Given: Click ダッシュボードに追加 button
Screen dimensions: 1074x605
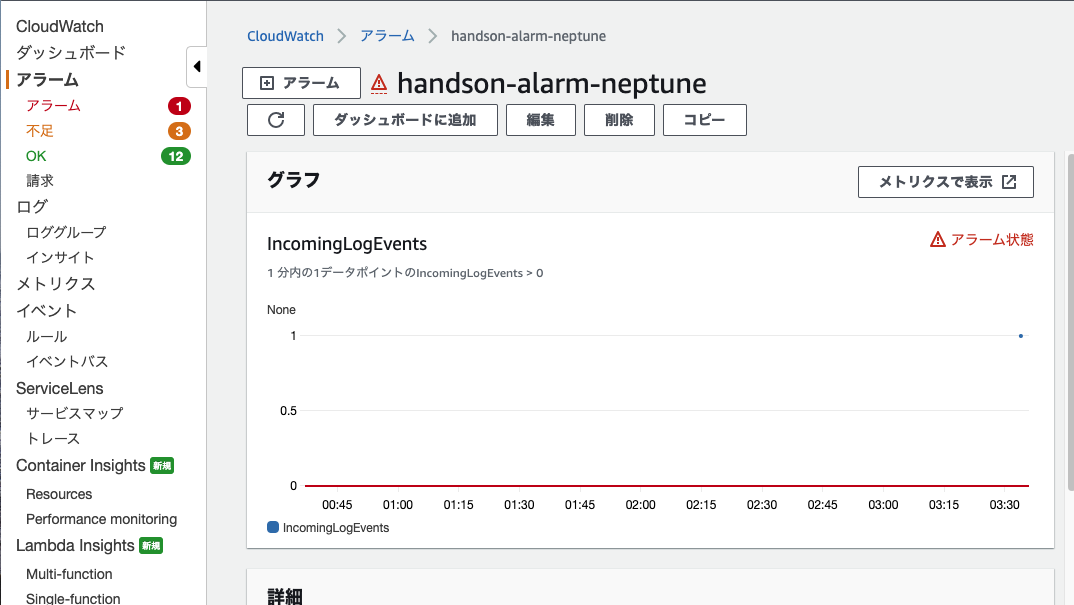Looking at the screenshot, I should click(405, 120).
